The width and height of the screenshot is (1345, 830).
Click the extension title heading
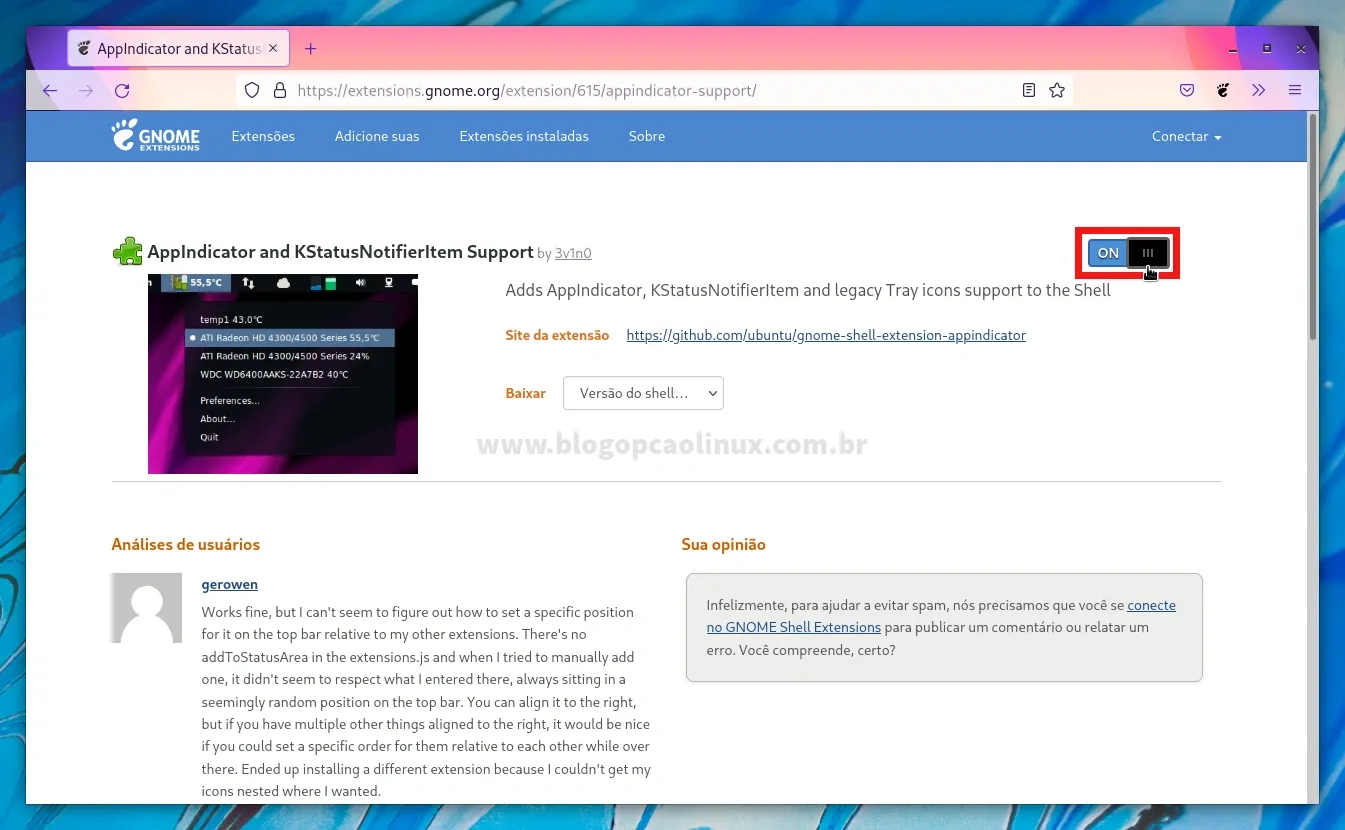click(x=340, y=252)
